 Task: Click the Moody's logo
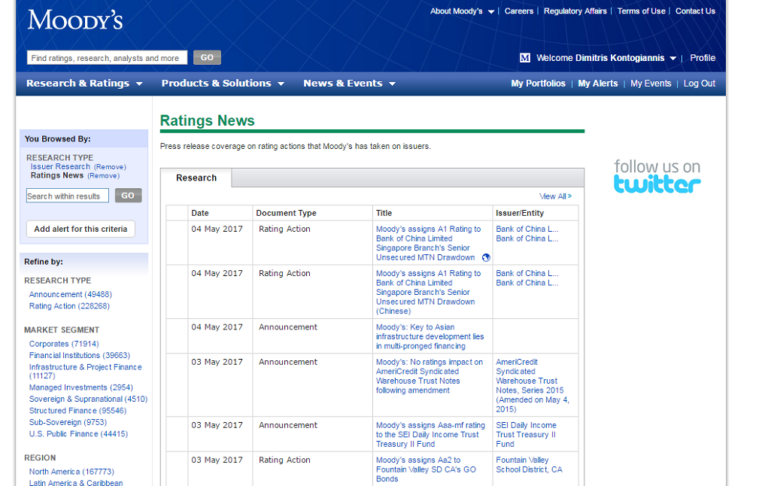75,20
